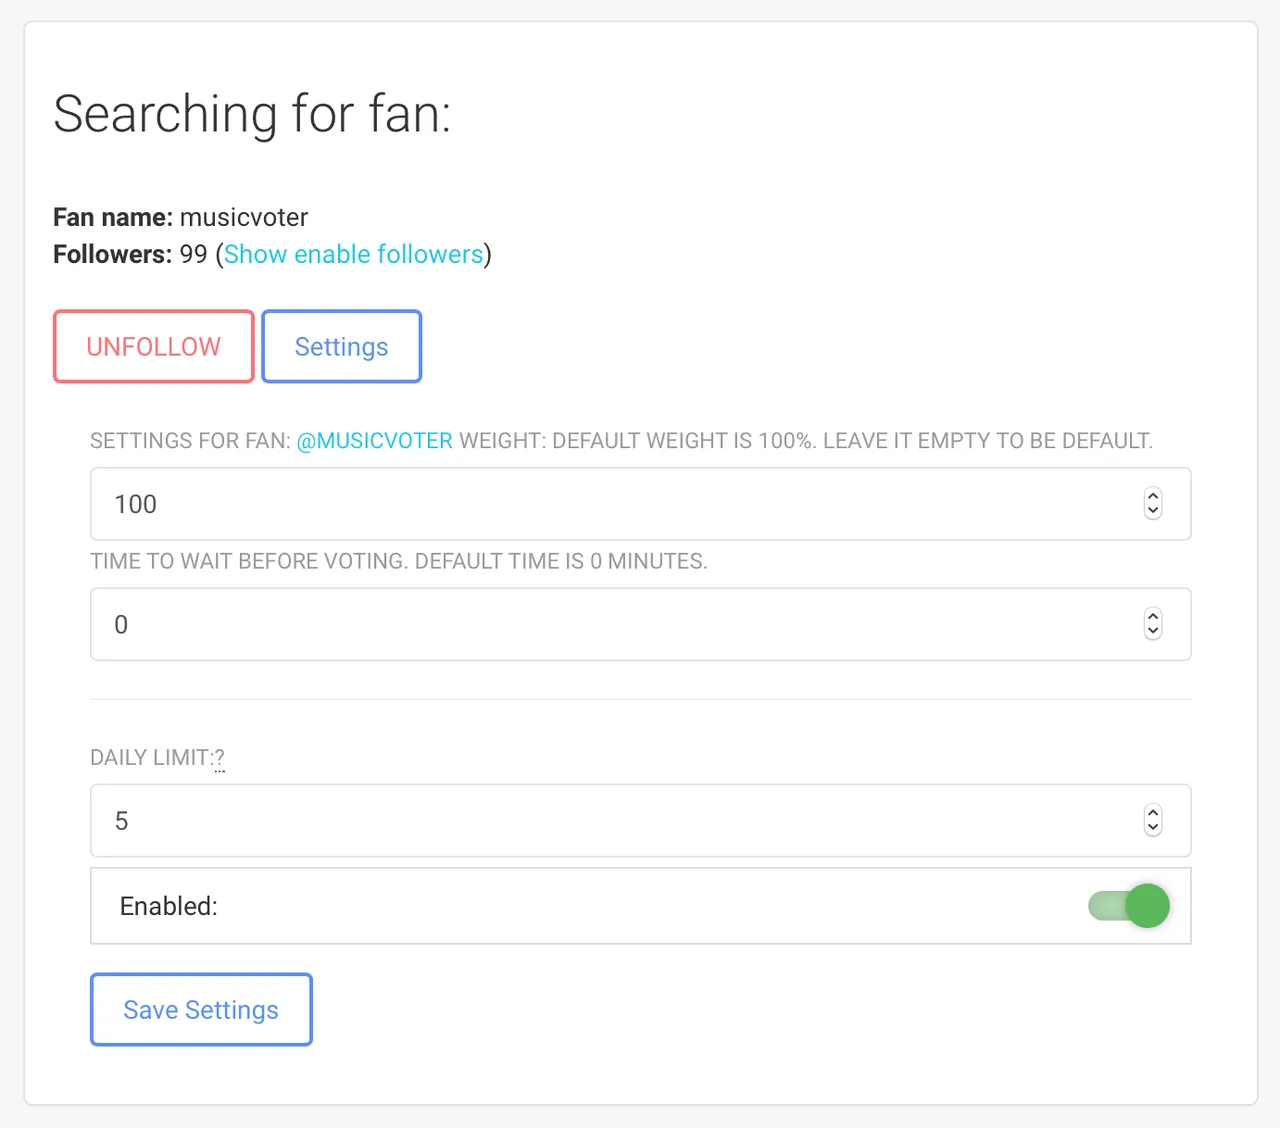Open the Show enable followers link
The width and height of the screenshot is (1280, 1128).
(x=353, y=254)
